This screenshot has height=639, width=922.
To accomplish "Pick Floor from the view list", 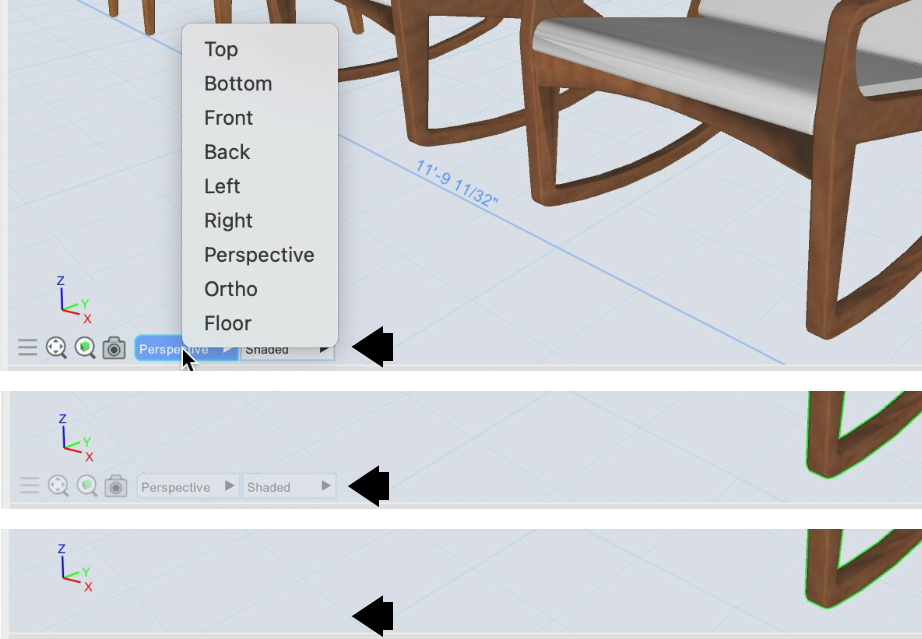I will (x=227, y=323).
